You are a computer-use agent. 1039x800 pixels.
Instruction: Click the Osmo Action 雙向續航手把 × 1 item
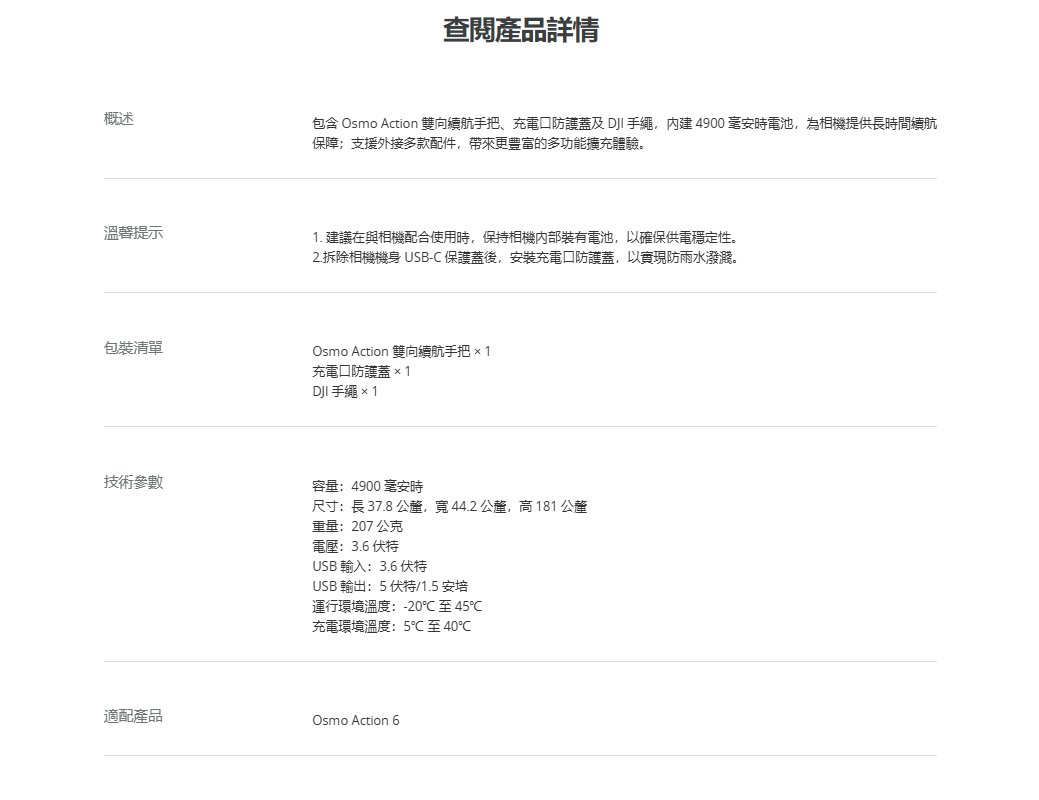(401, 351)
